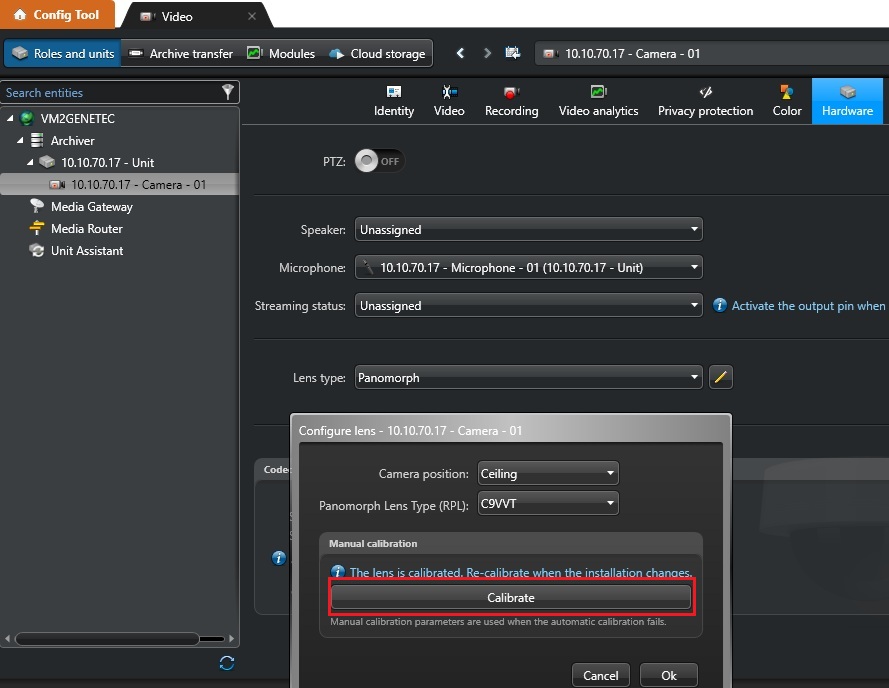The height and width of the screenshot is (688, 889).
Task: Open the Microphone dropdown
Action: click(x=528, y=267)
